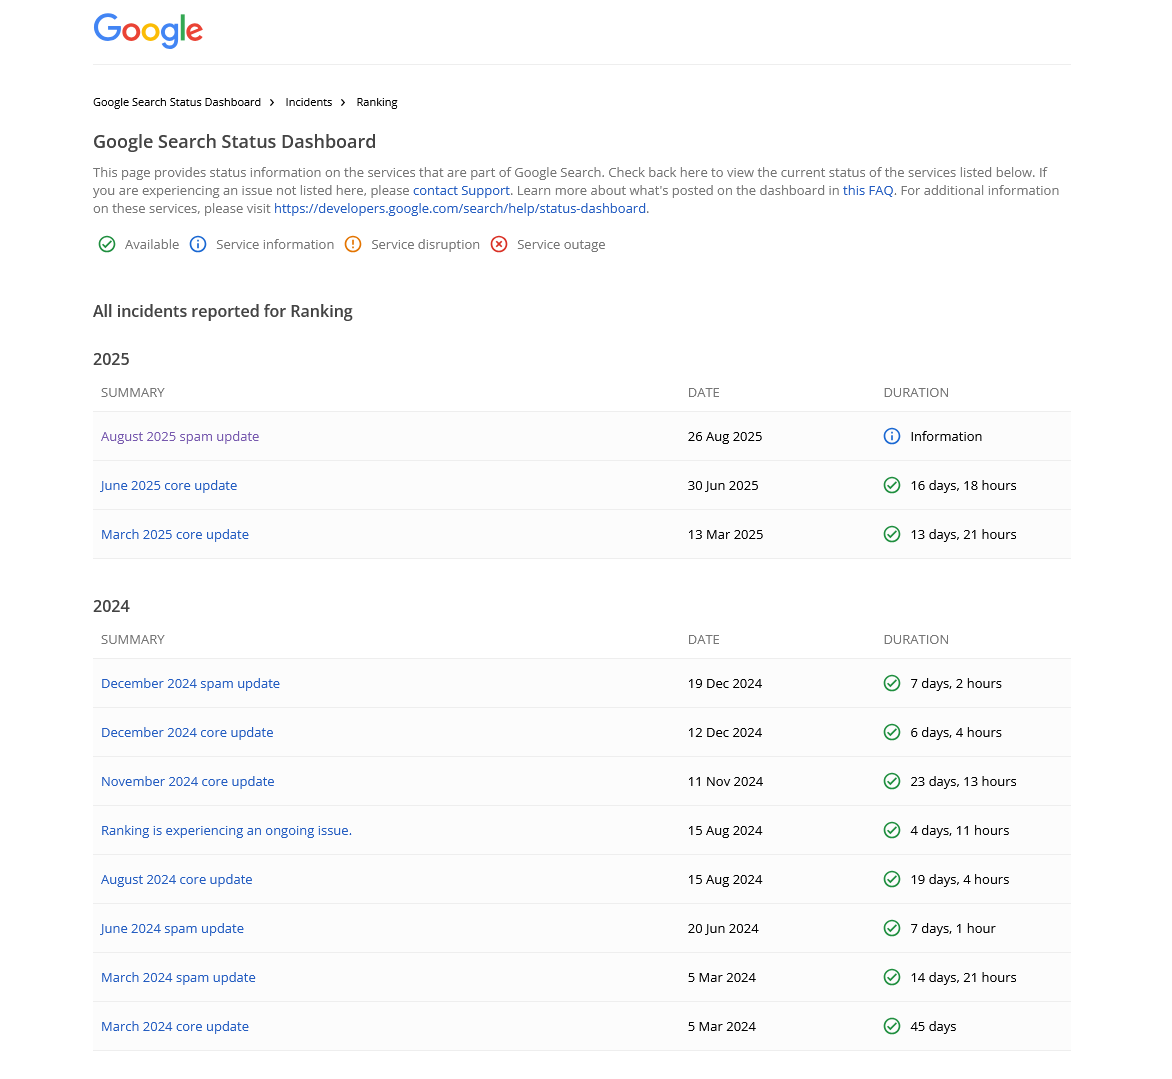
Task: Click green check icon beside 45 days
Action: [x=892, y=1026]
